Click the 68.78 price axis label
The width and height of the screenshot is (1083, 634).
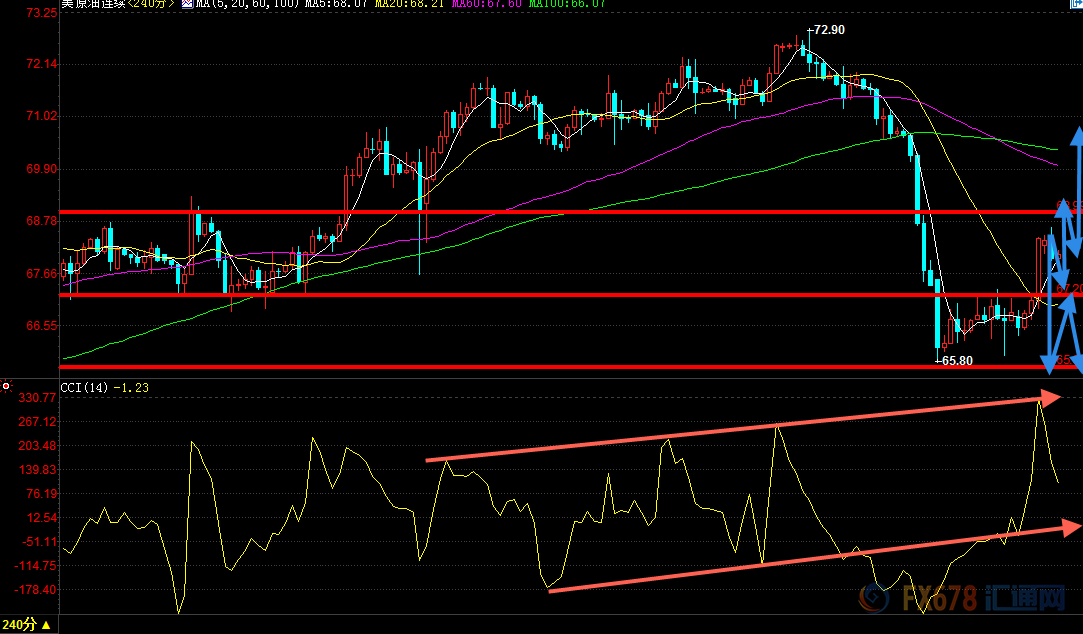click(41, 221)
